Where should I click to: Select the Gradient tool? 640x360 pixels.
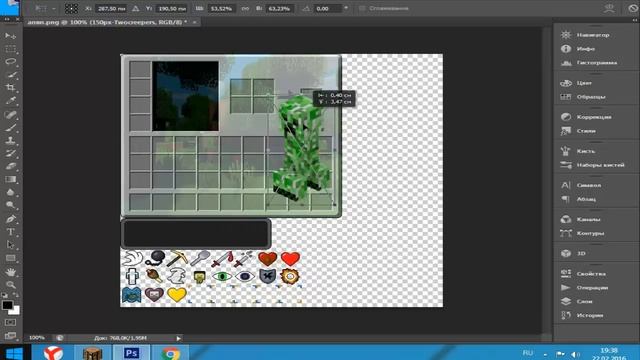tap(10, 179)
